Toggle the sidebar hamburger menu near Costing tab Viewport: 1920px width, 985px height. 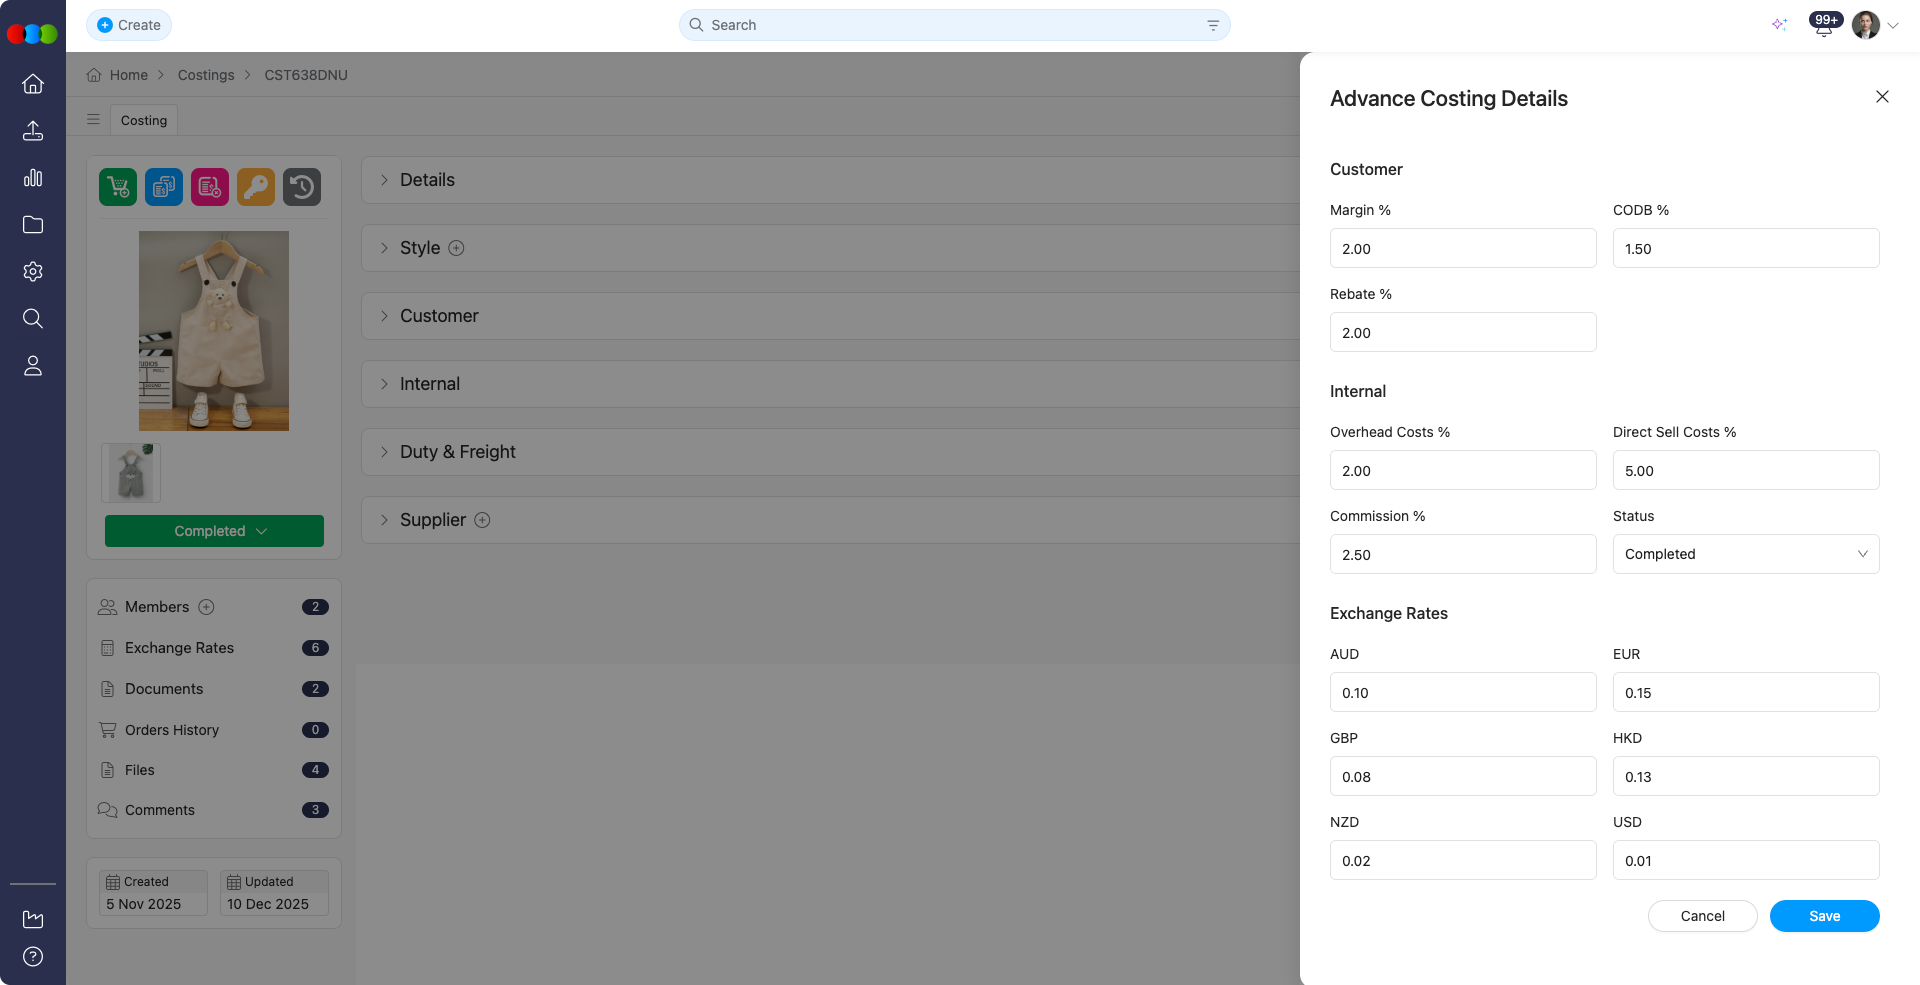[93, 119]
